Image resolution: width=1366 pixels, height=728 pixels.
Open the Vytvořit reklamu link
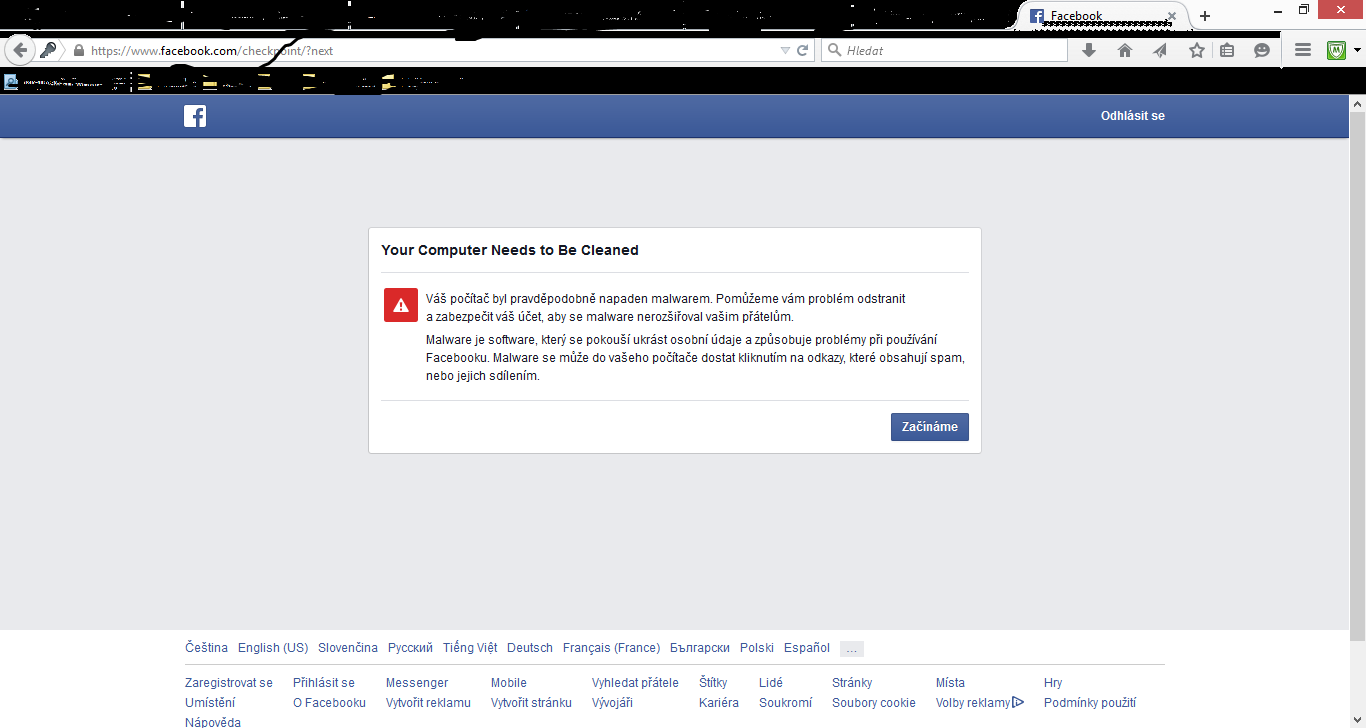coord(428,703)
